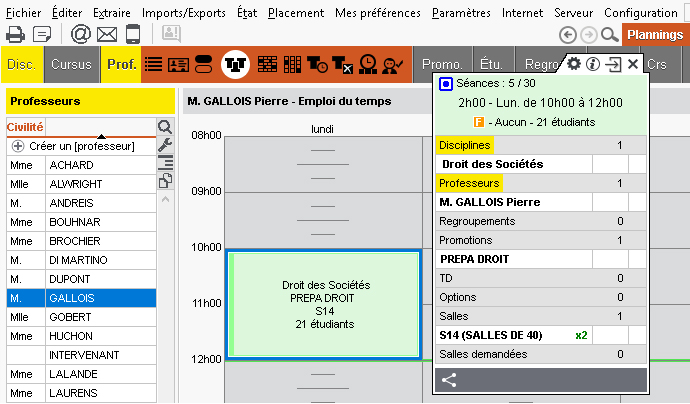Screen dimensions: 690x404
Task: Click the person with checkmark icon
Action: tap(392, 65)
